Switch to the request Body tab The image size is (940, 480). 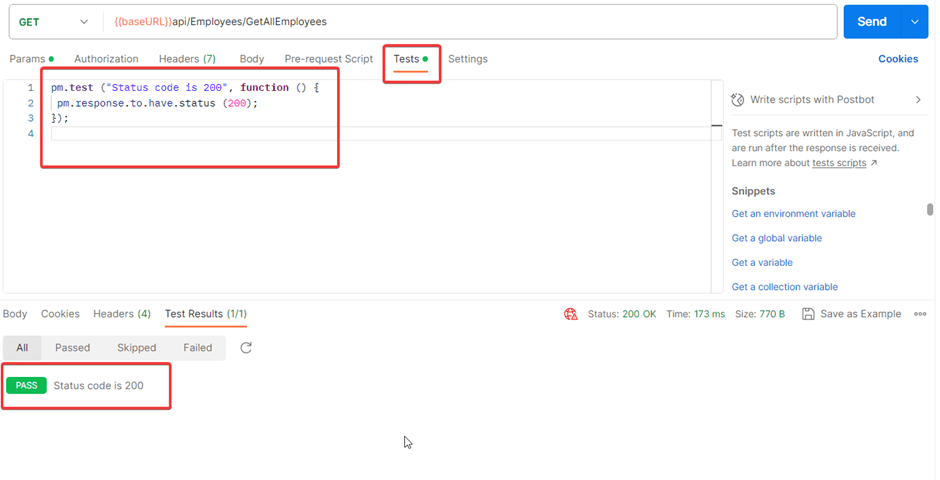252,59
